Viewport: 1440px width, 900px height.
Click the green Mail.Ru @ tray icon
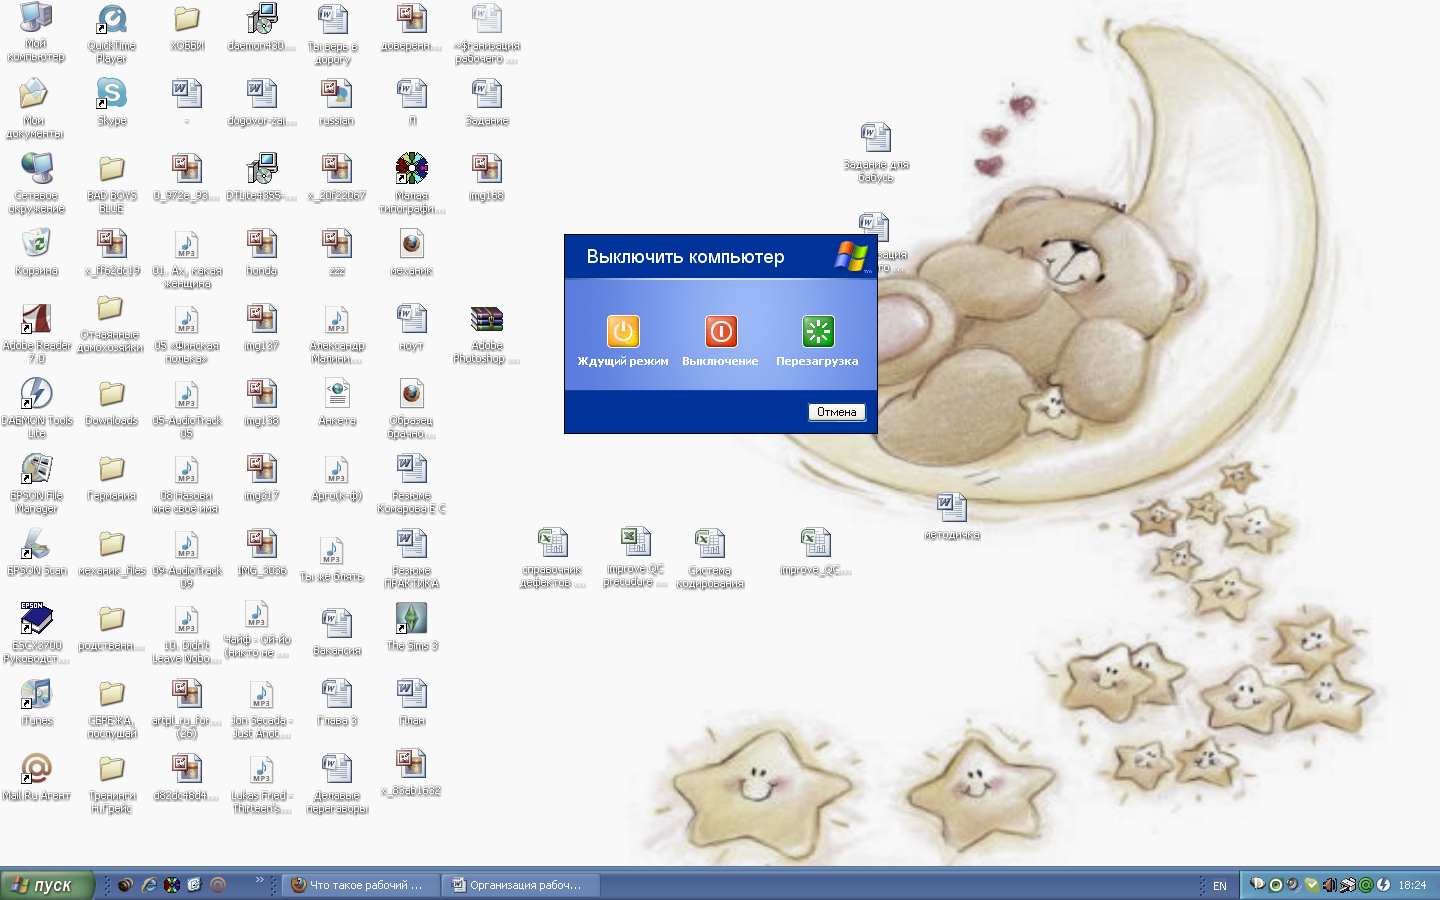[x=1366, y=885]
